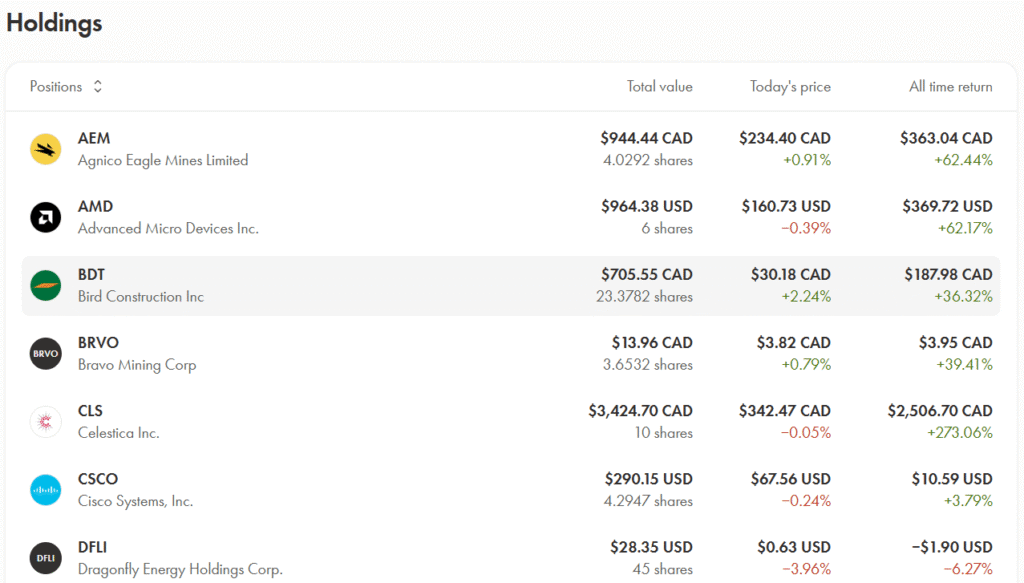Click the Bravo Mining BRVO logo icon
1024x583 pixels.
point(46,353)
